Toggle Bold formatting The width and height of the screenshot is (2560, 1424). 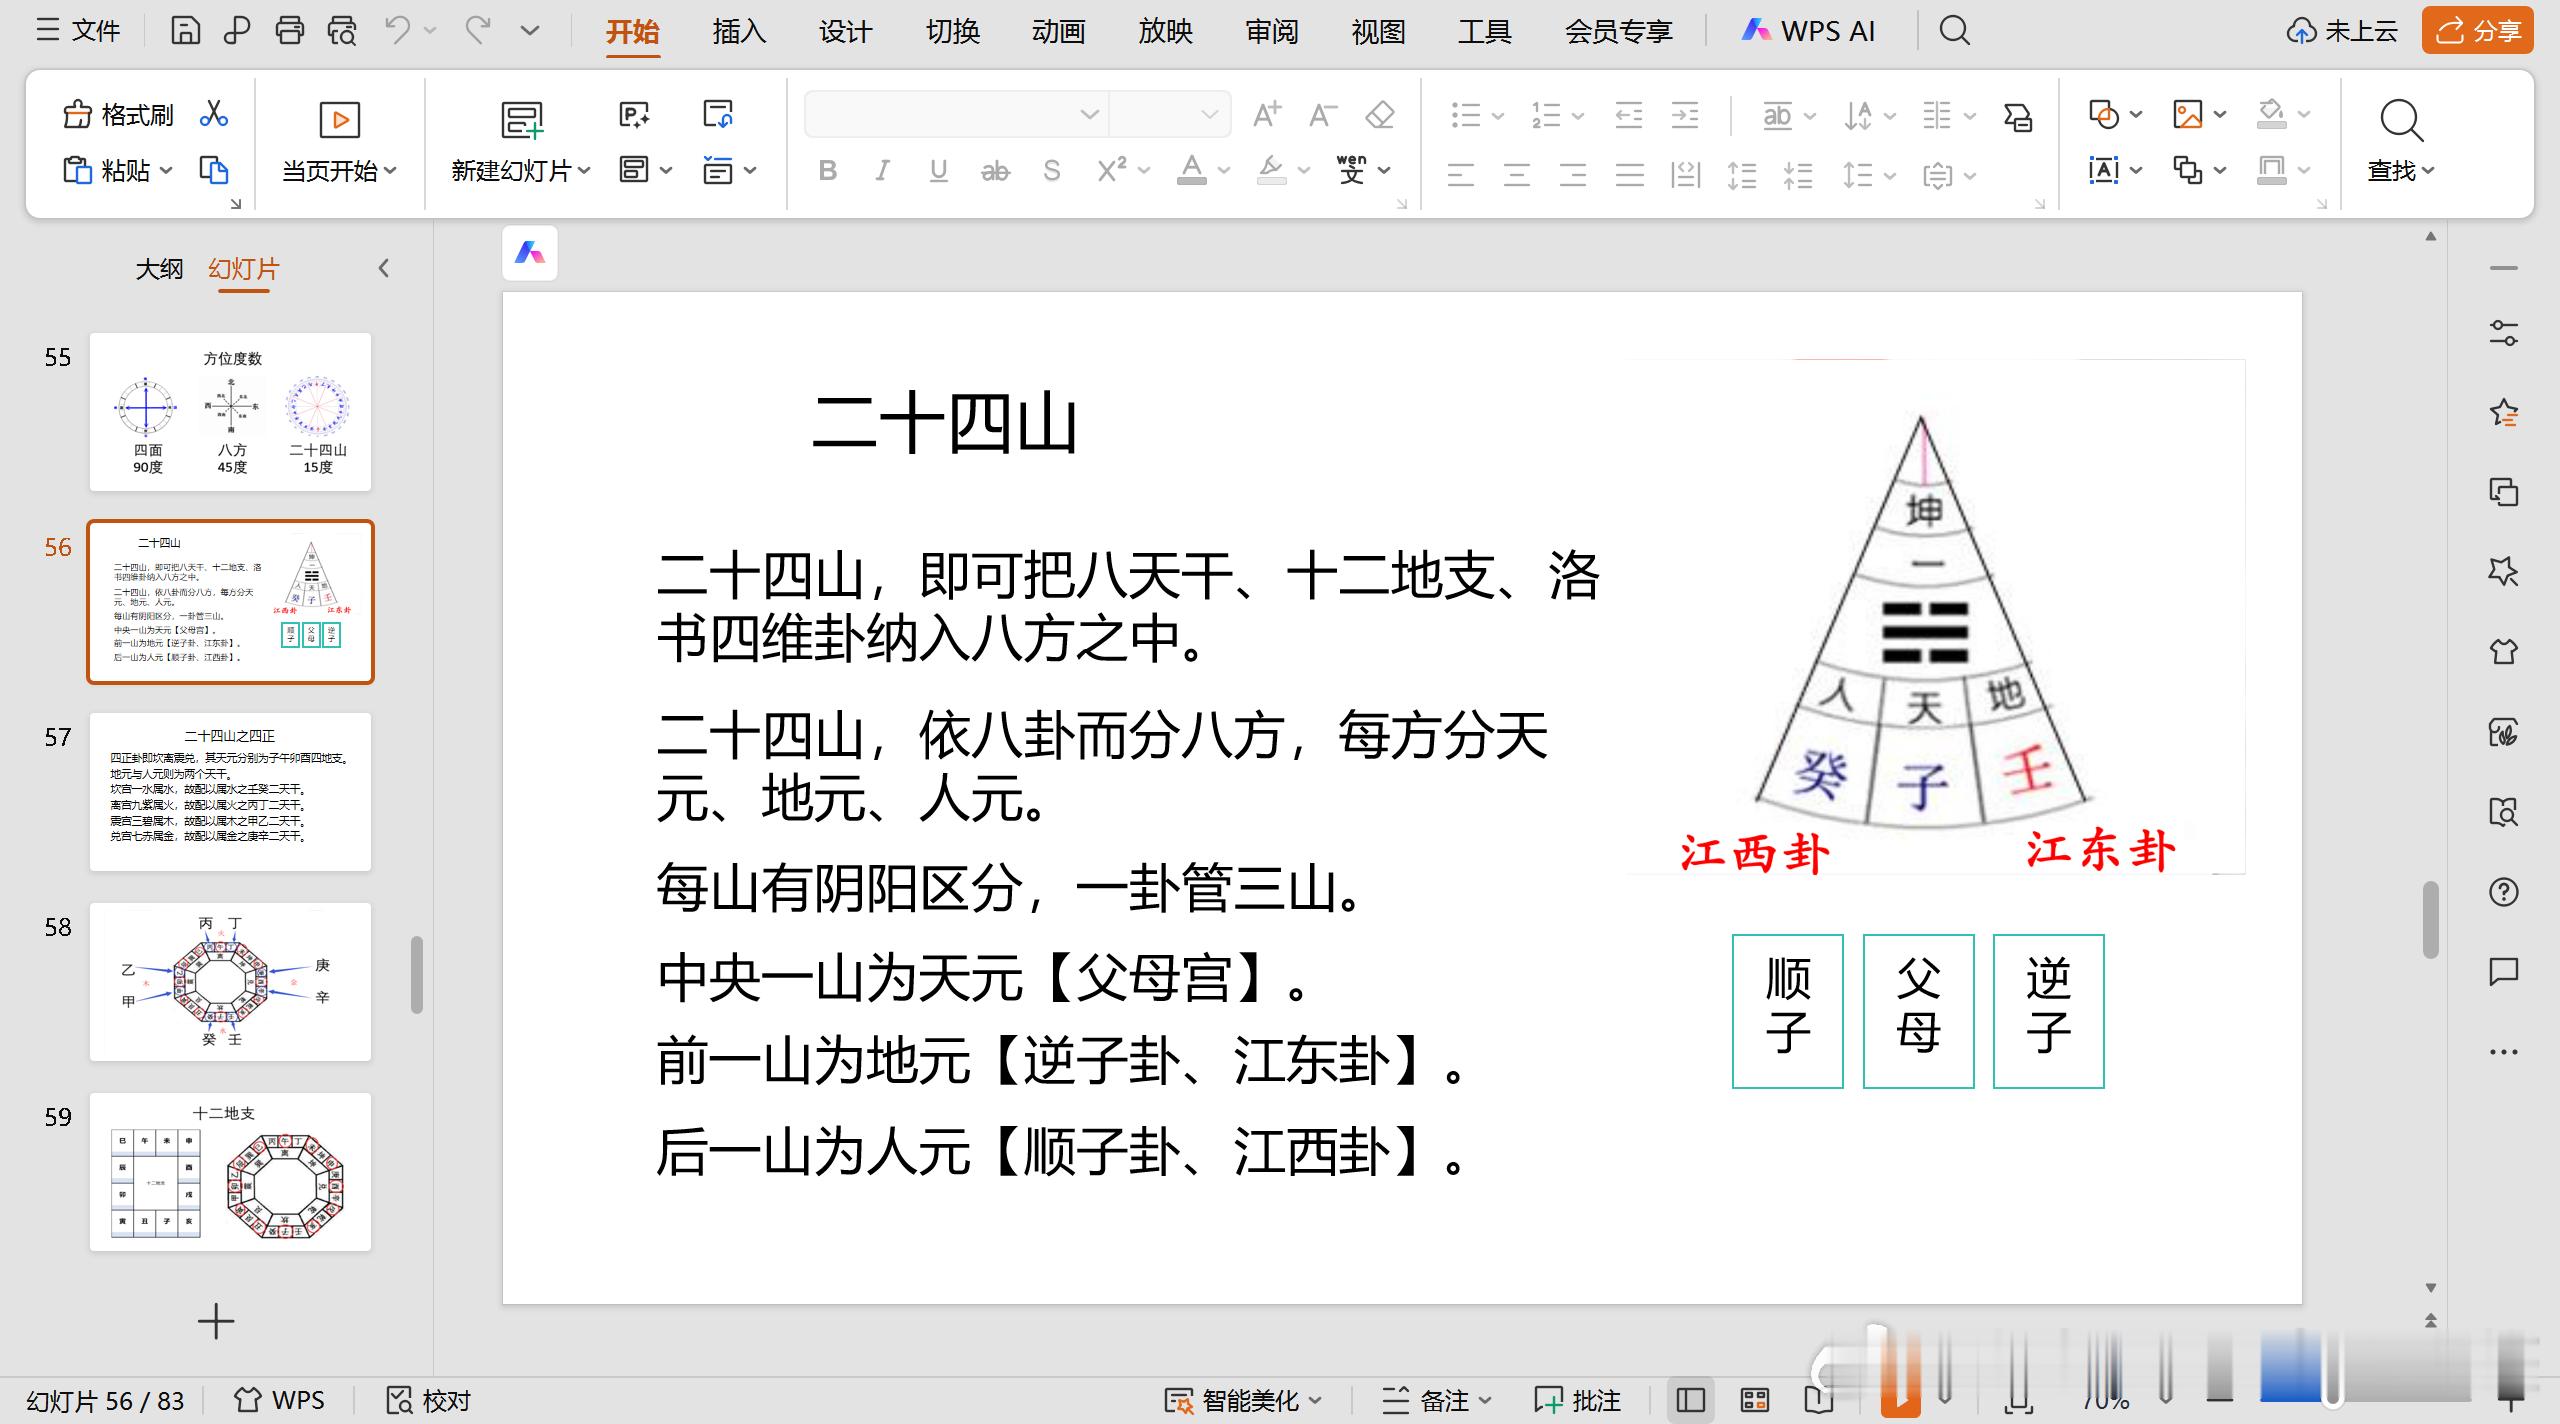[828, 171]
